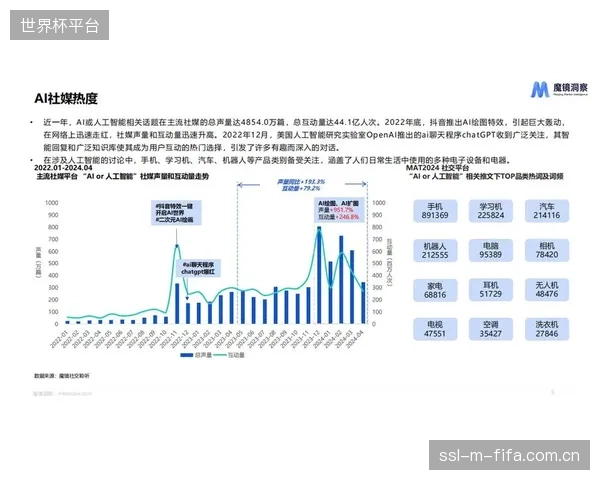Select the 手机 891369 keyword card
The image size is (600, 480).
click(435, 211)
